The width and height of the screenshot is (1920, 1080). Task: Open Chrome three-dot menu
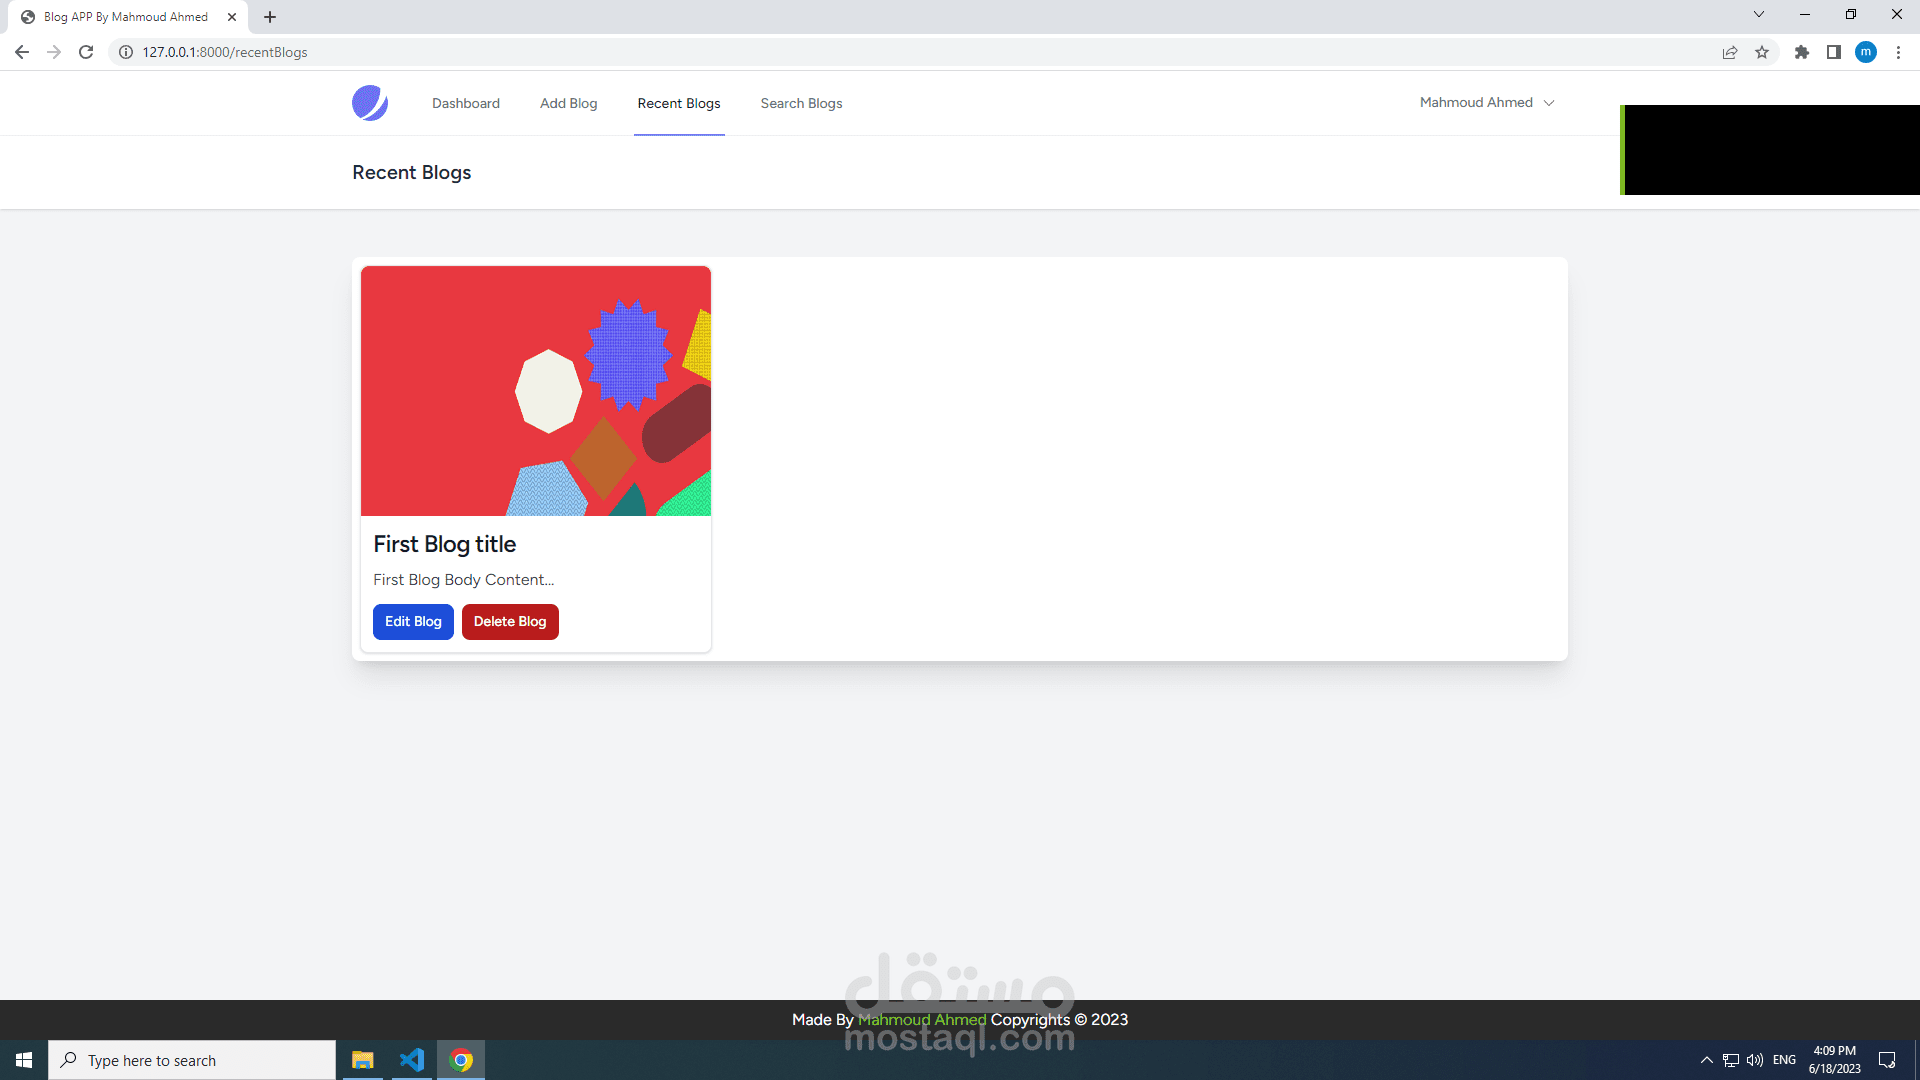(x=1898, y=52)
